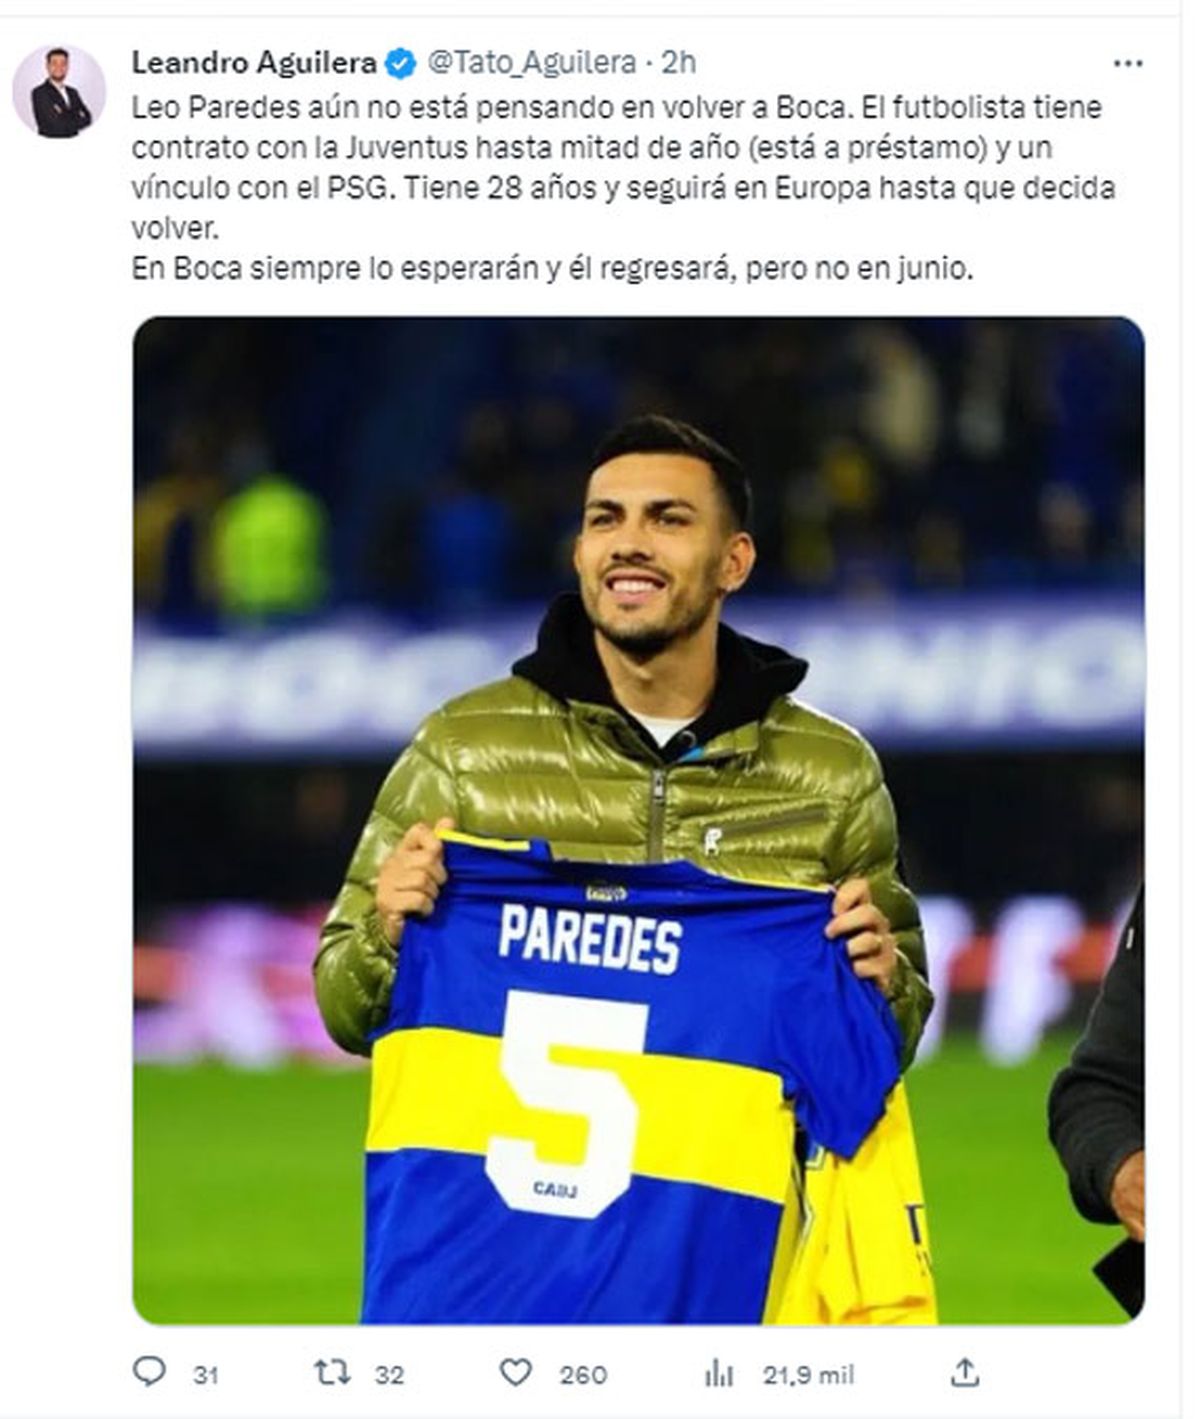Screen dimensions: 1200x1419
Task: Click the 2h timestamp link
Action: [678, 63]
